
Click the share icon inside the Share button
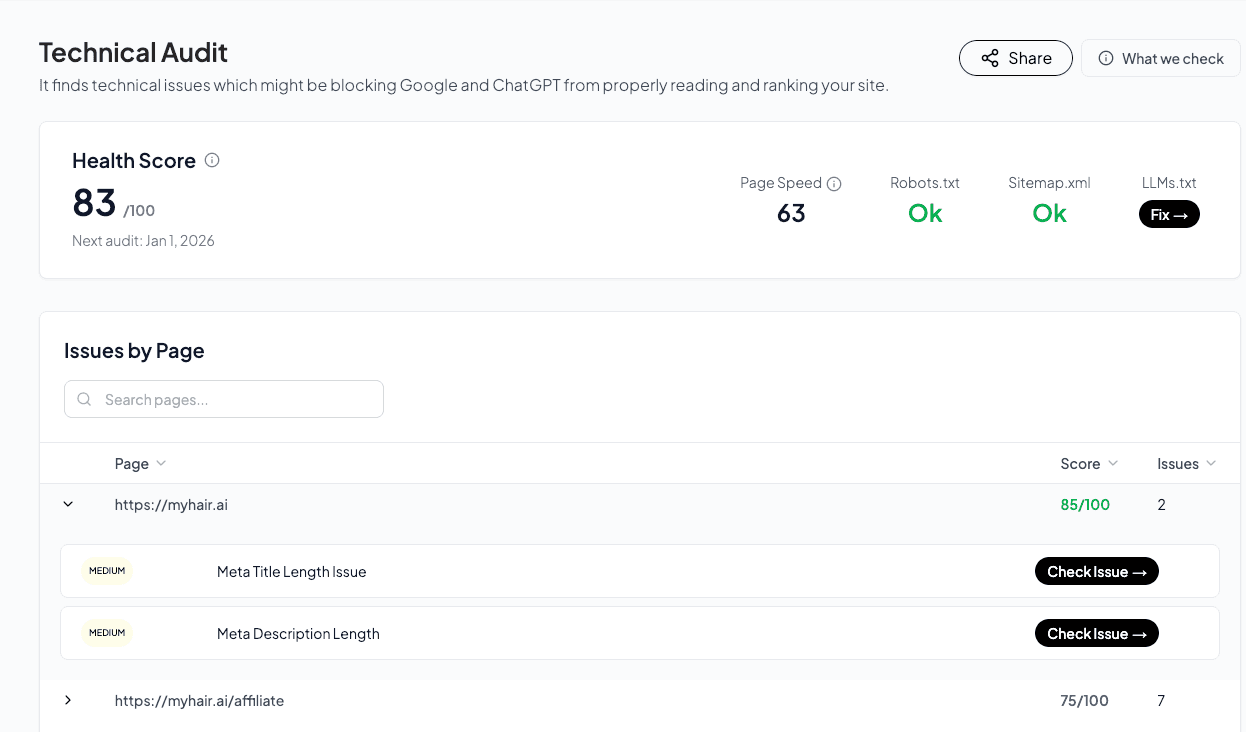tap(990, 58)
